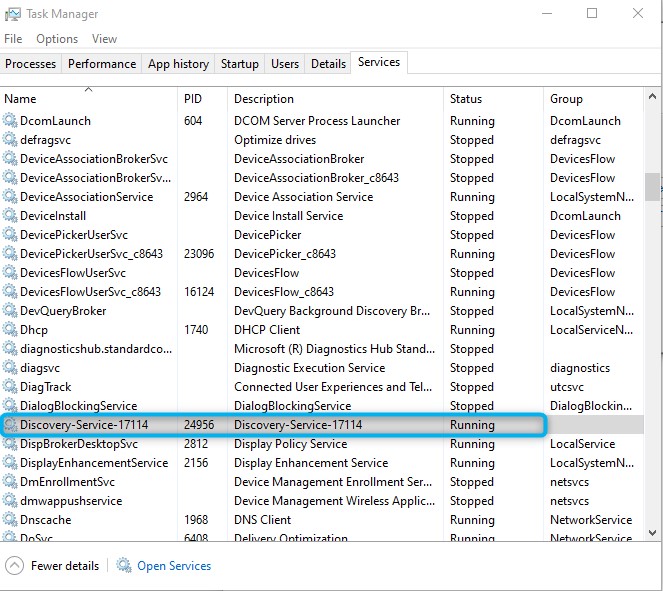Sort services by Name column header
The width and height of the screenshot is (663, 591).
click(x=88, y=98)
